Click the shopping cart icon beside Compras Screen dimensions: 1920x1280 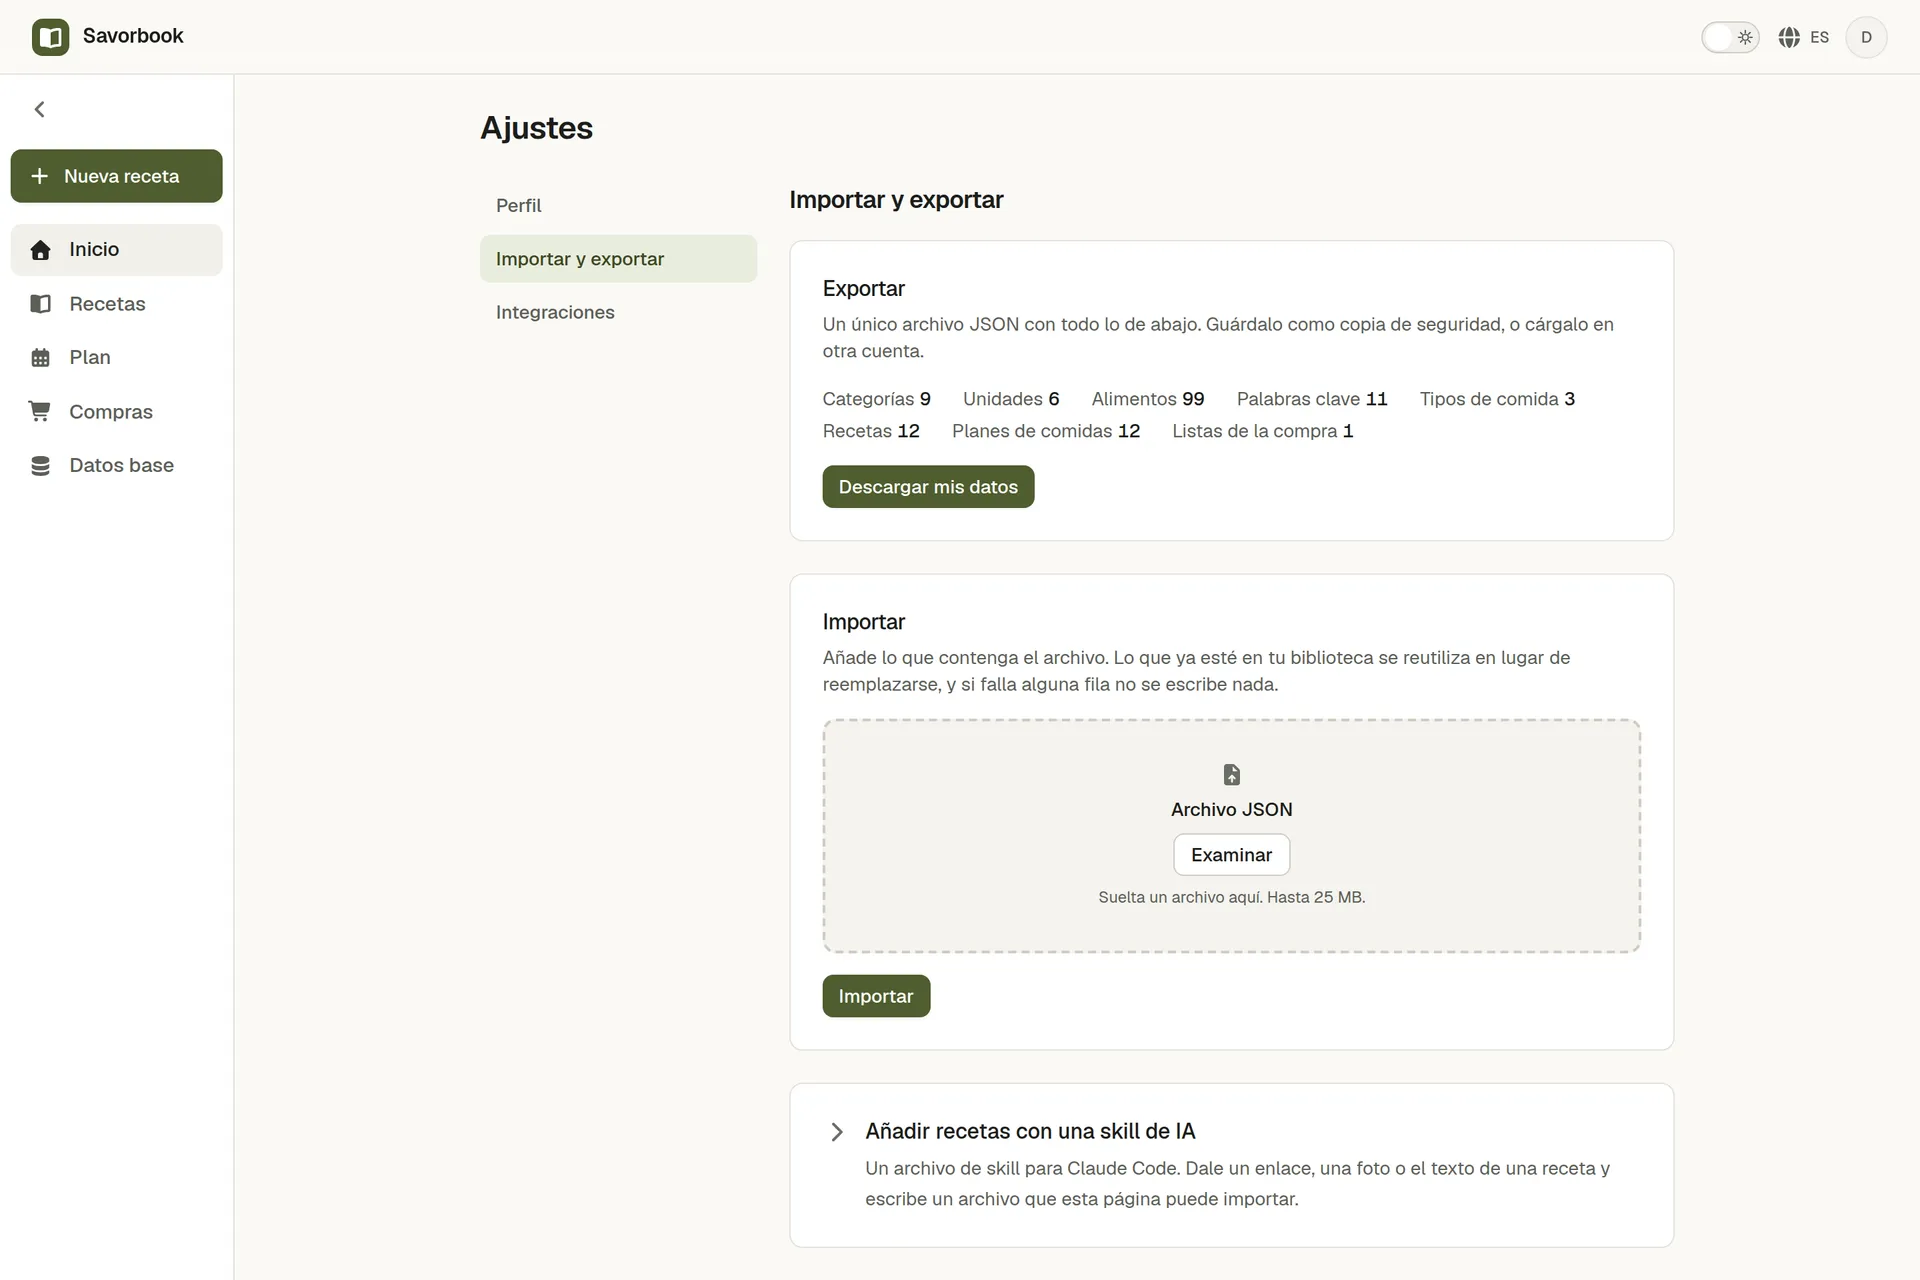point(40,411)
